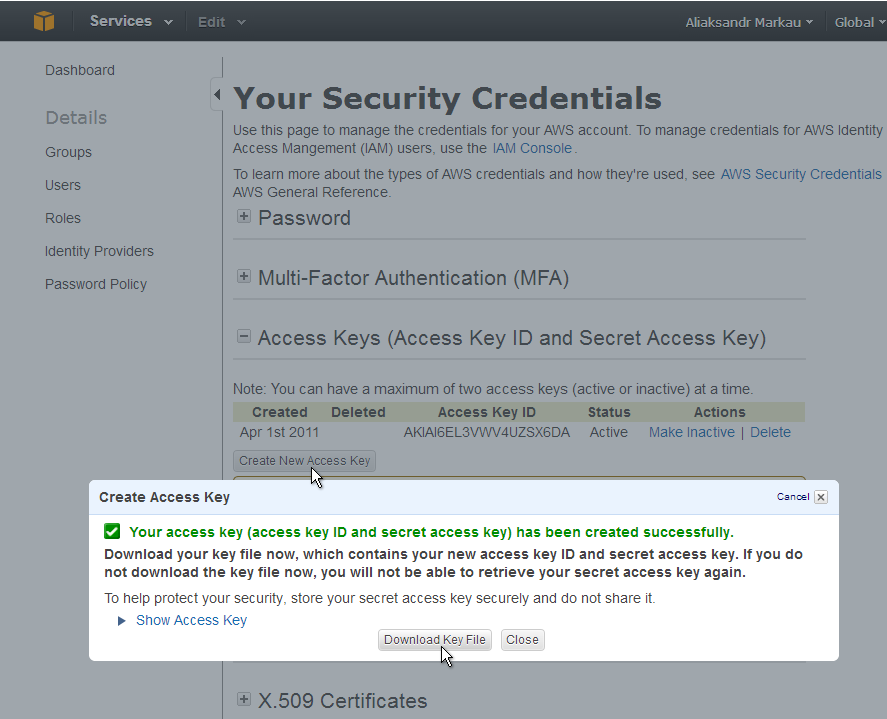Screen dimensions: 887x719
Task: Expand Show Access Key disclosure triangle
Action: pyautogui.click(x=121, y=621)
